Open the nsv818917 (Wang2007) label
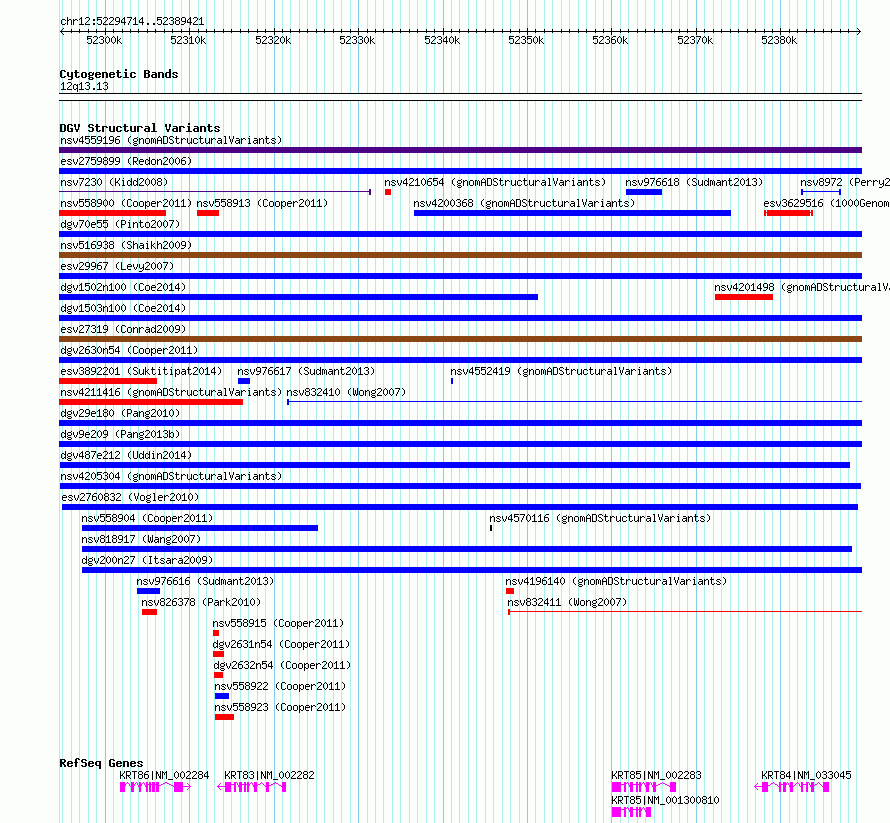Screen dimensions: 890x823 tap(141, 539)
